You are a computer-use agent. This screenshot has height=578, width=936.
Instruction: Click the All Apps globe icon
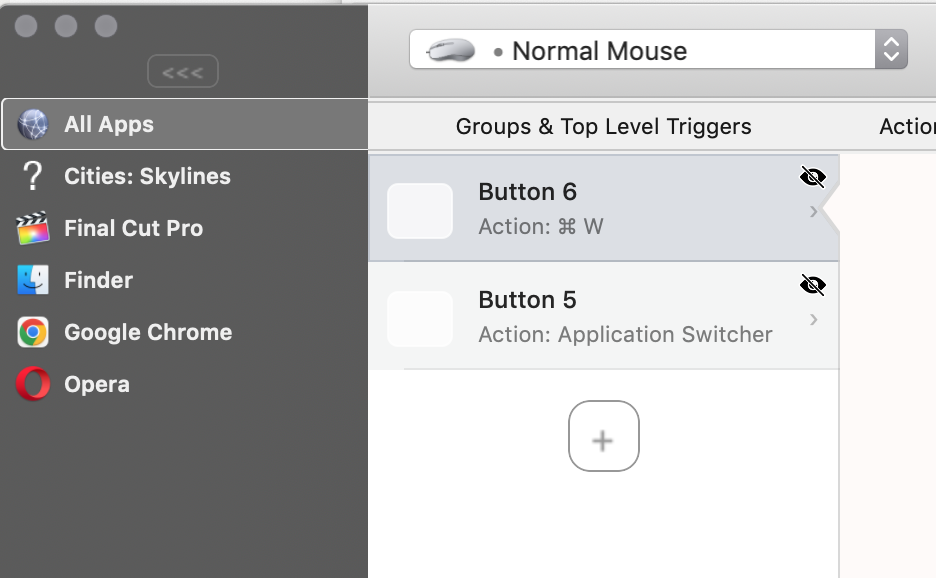click(33, 125)
